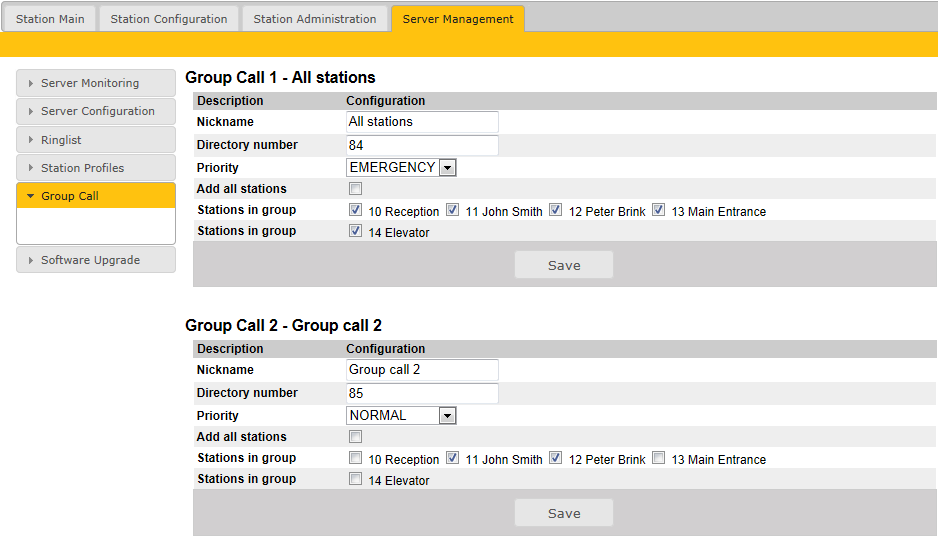938x540 pixels.
Task: Collapse the Group Call sidebar section
Action: (x=96, y=196)
